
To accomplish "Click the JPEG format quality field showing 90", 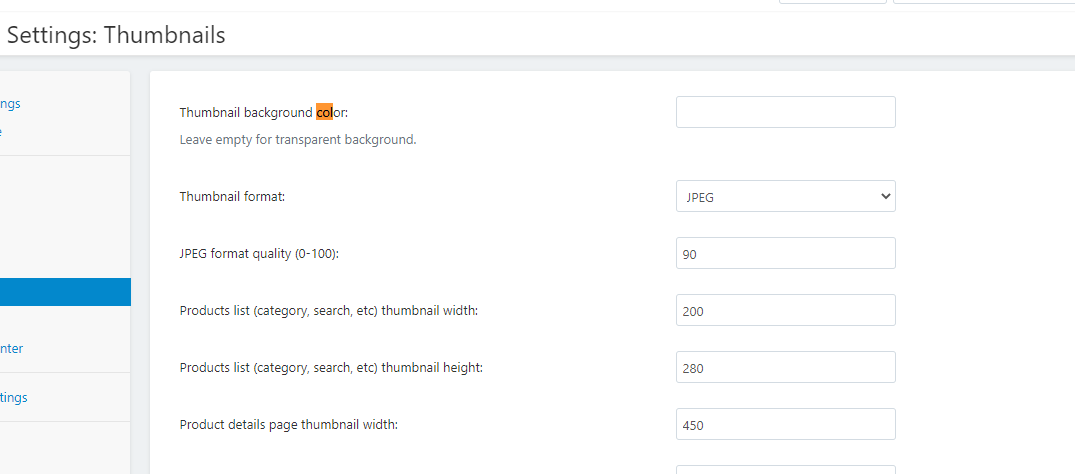I will point(786,253).
